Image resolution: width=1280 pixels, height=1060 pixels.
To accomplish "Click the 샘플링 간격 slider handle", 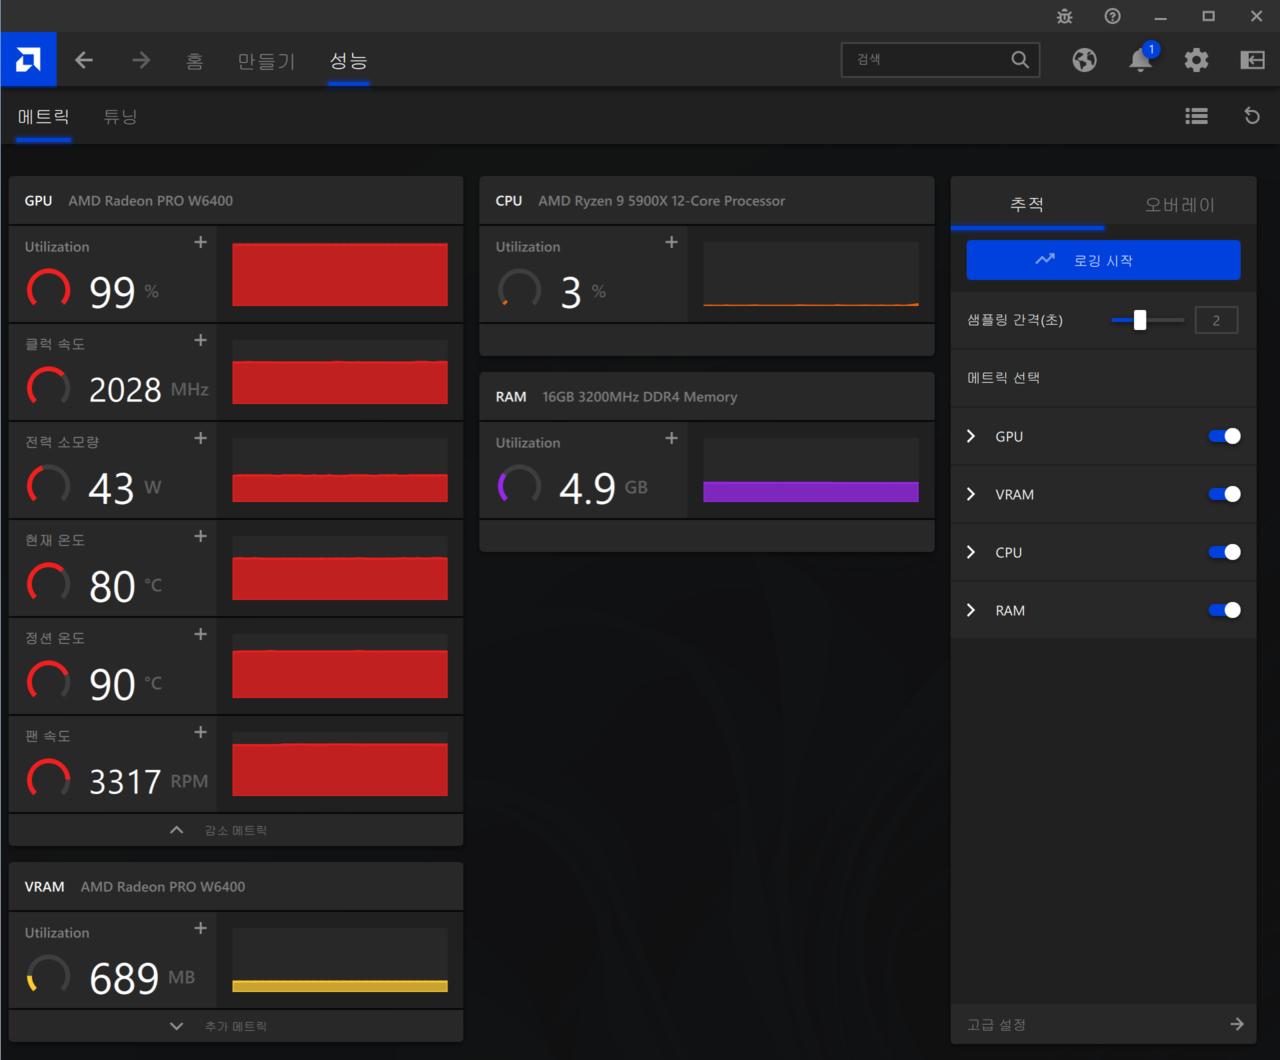I will click(x=1140, y=320).
